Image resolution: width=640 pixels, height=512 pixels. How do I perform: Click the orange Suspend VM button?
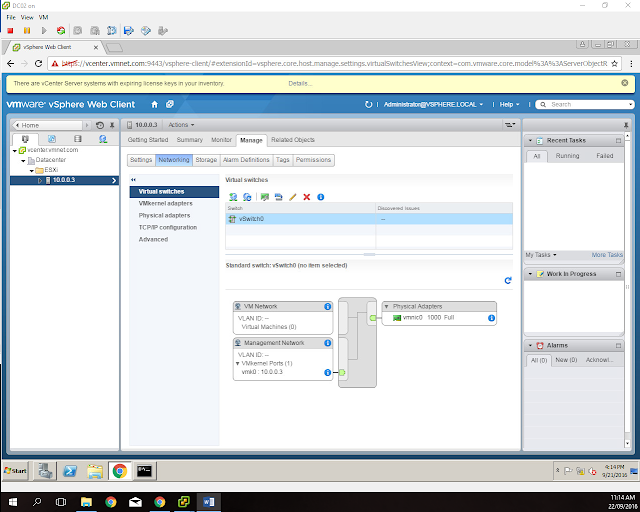[27, 31]
